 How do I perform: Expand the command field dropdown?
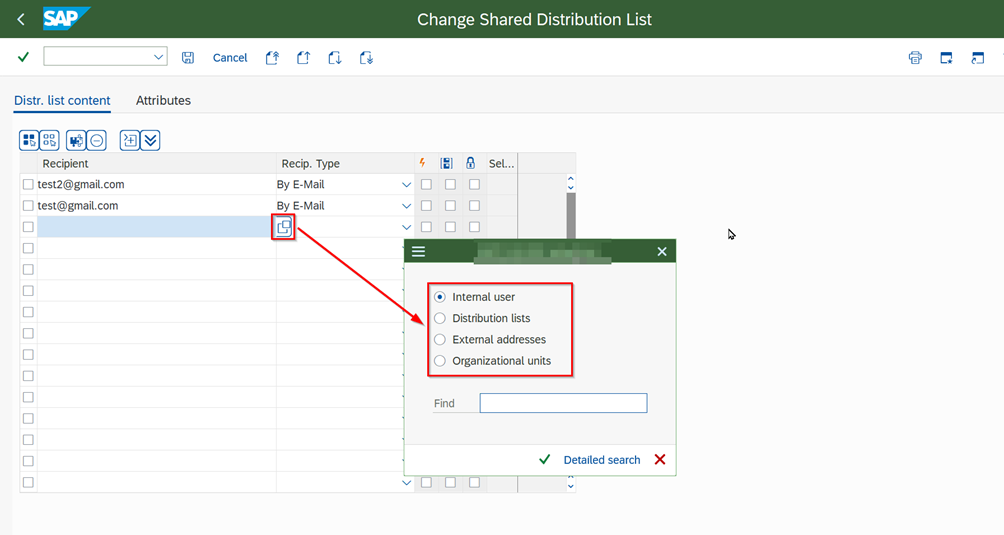coord(158,58)
